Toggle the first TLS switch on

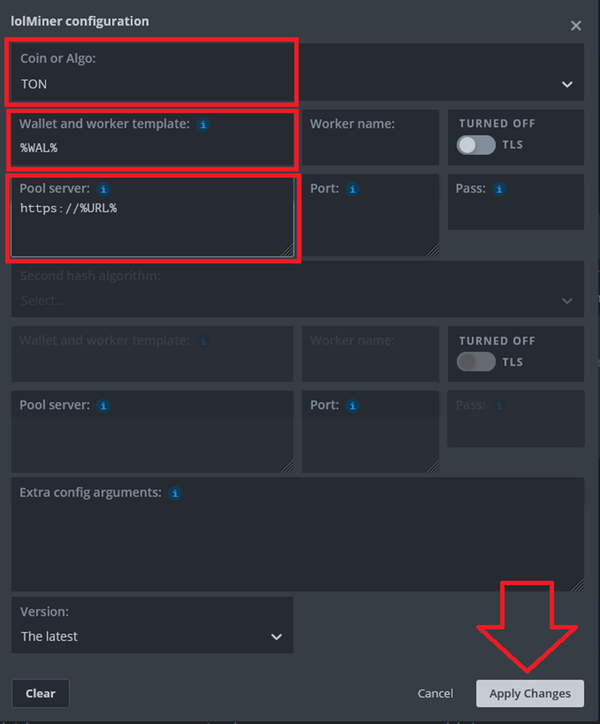476,145
